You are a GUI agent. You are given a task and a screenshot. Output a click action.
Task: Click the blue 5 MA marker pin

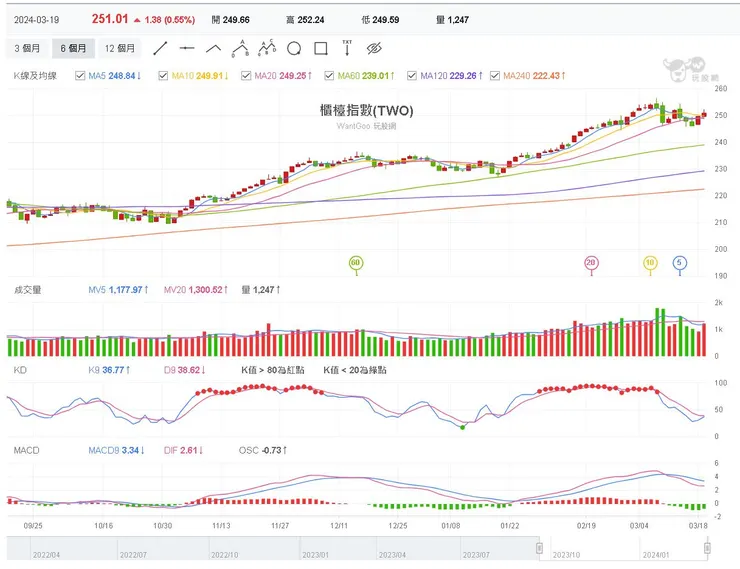coord(680,263)
